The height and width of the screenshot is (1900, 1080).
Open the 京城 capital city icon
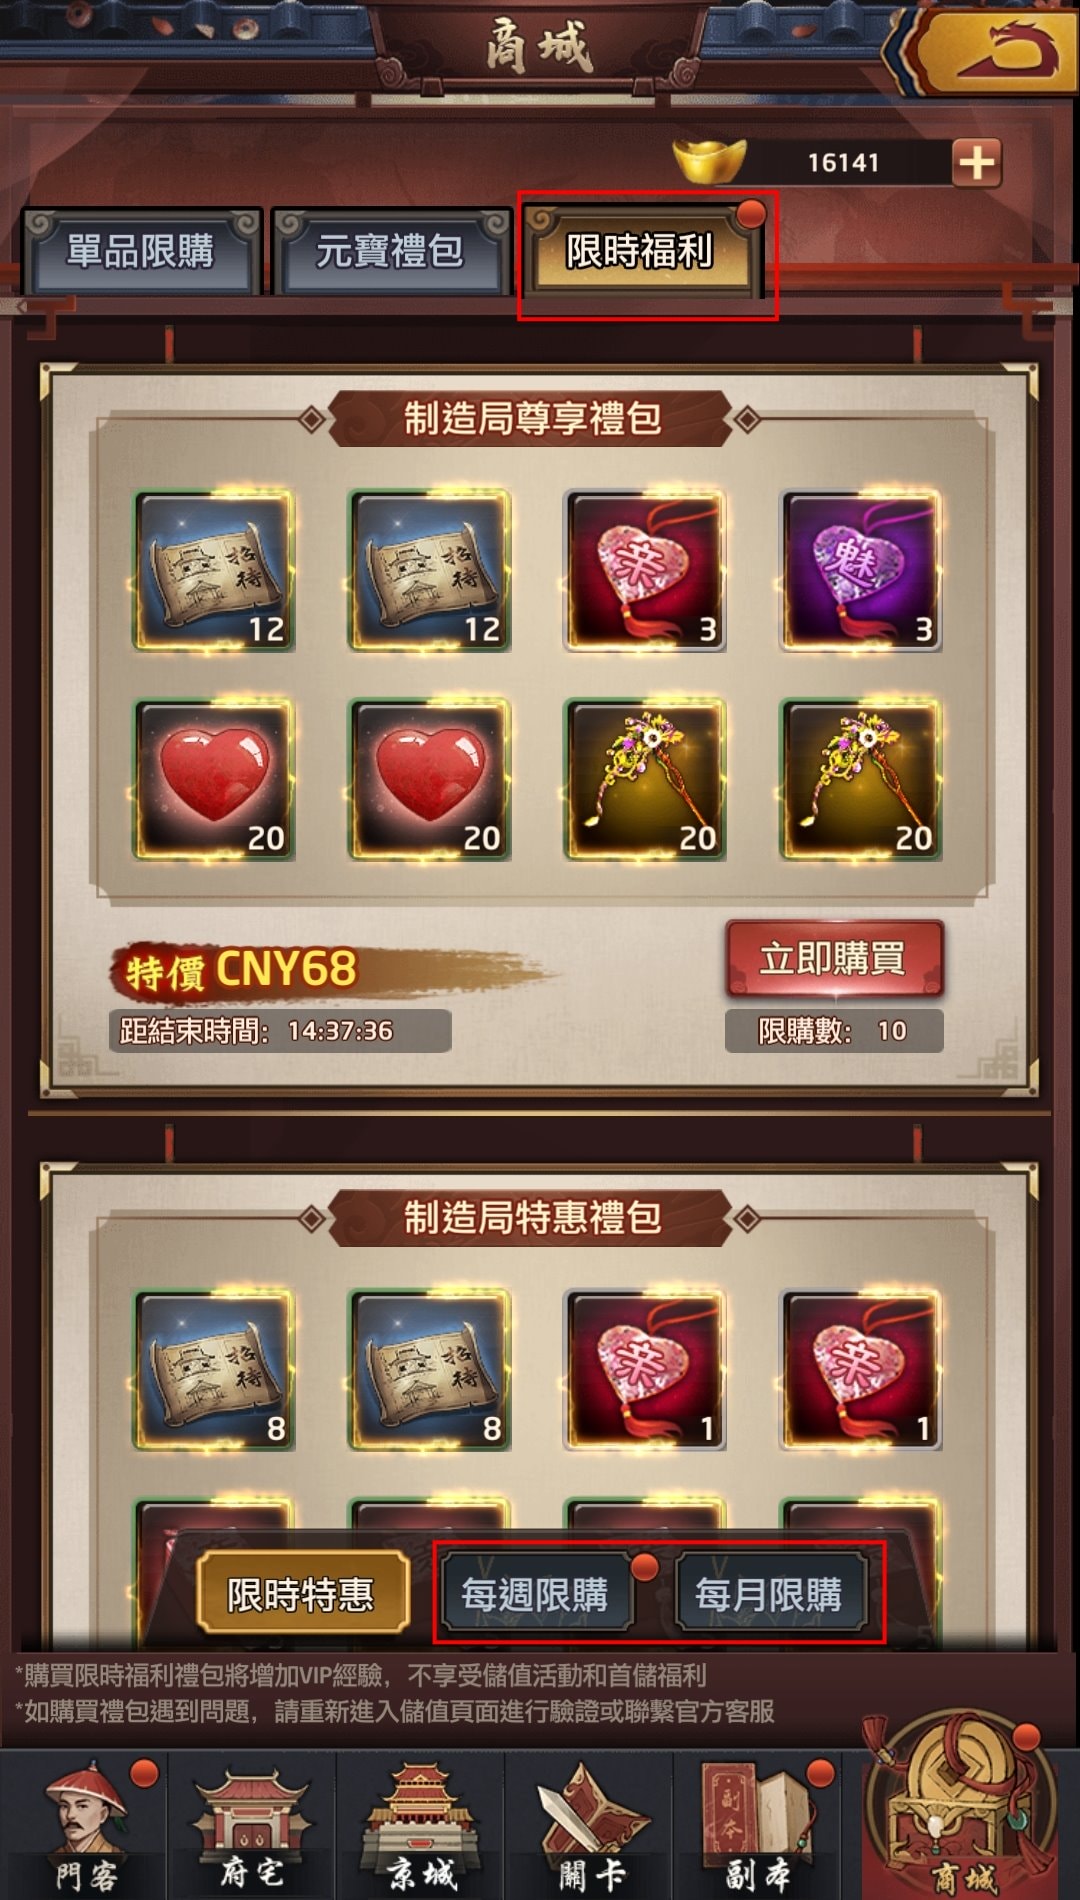[x=420, y=1826]
